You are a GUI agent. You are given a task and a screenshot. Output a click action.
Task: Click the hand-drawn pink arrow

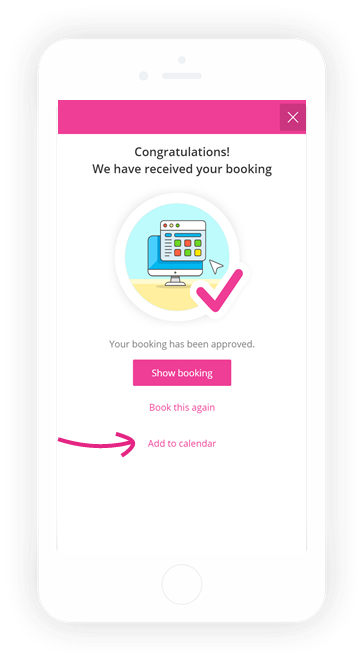click(x=96, y=443)
